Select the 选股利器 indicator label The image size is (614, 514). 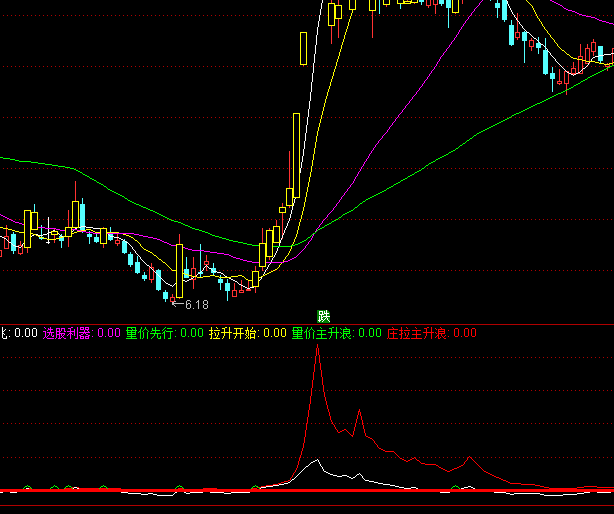point(67,333)
